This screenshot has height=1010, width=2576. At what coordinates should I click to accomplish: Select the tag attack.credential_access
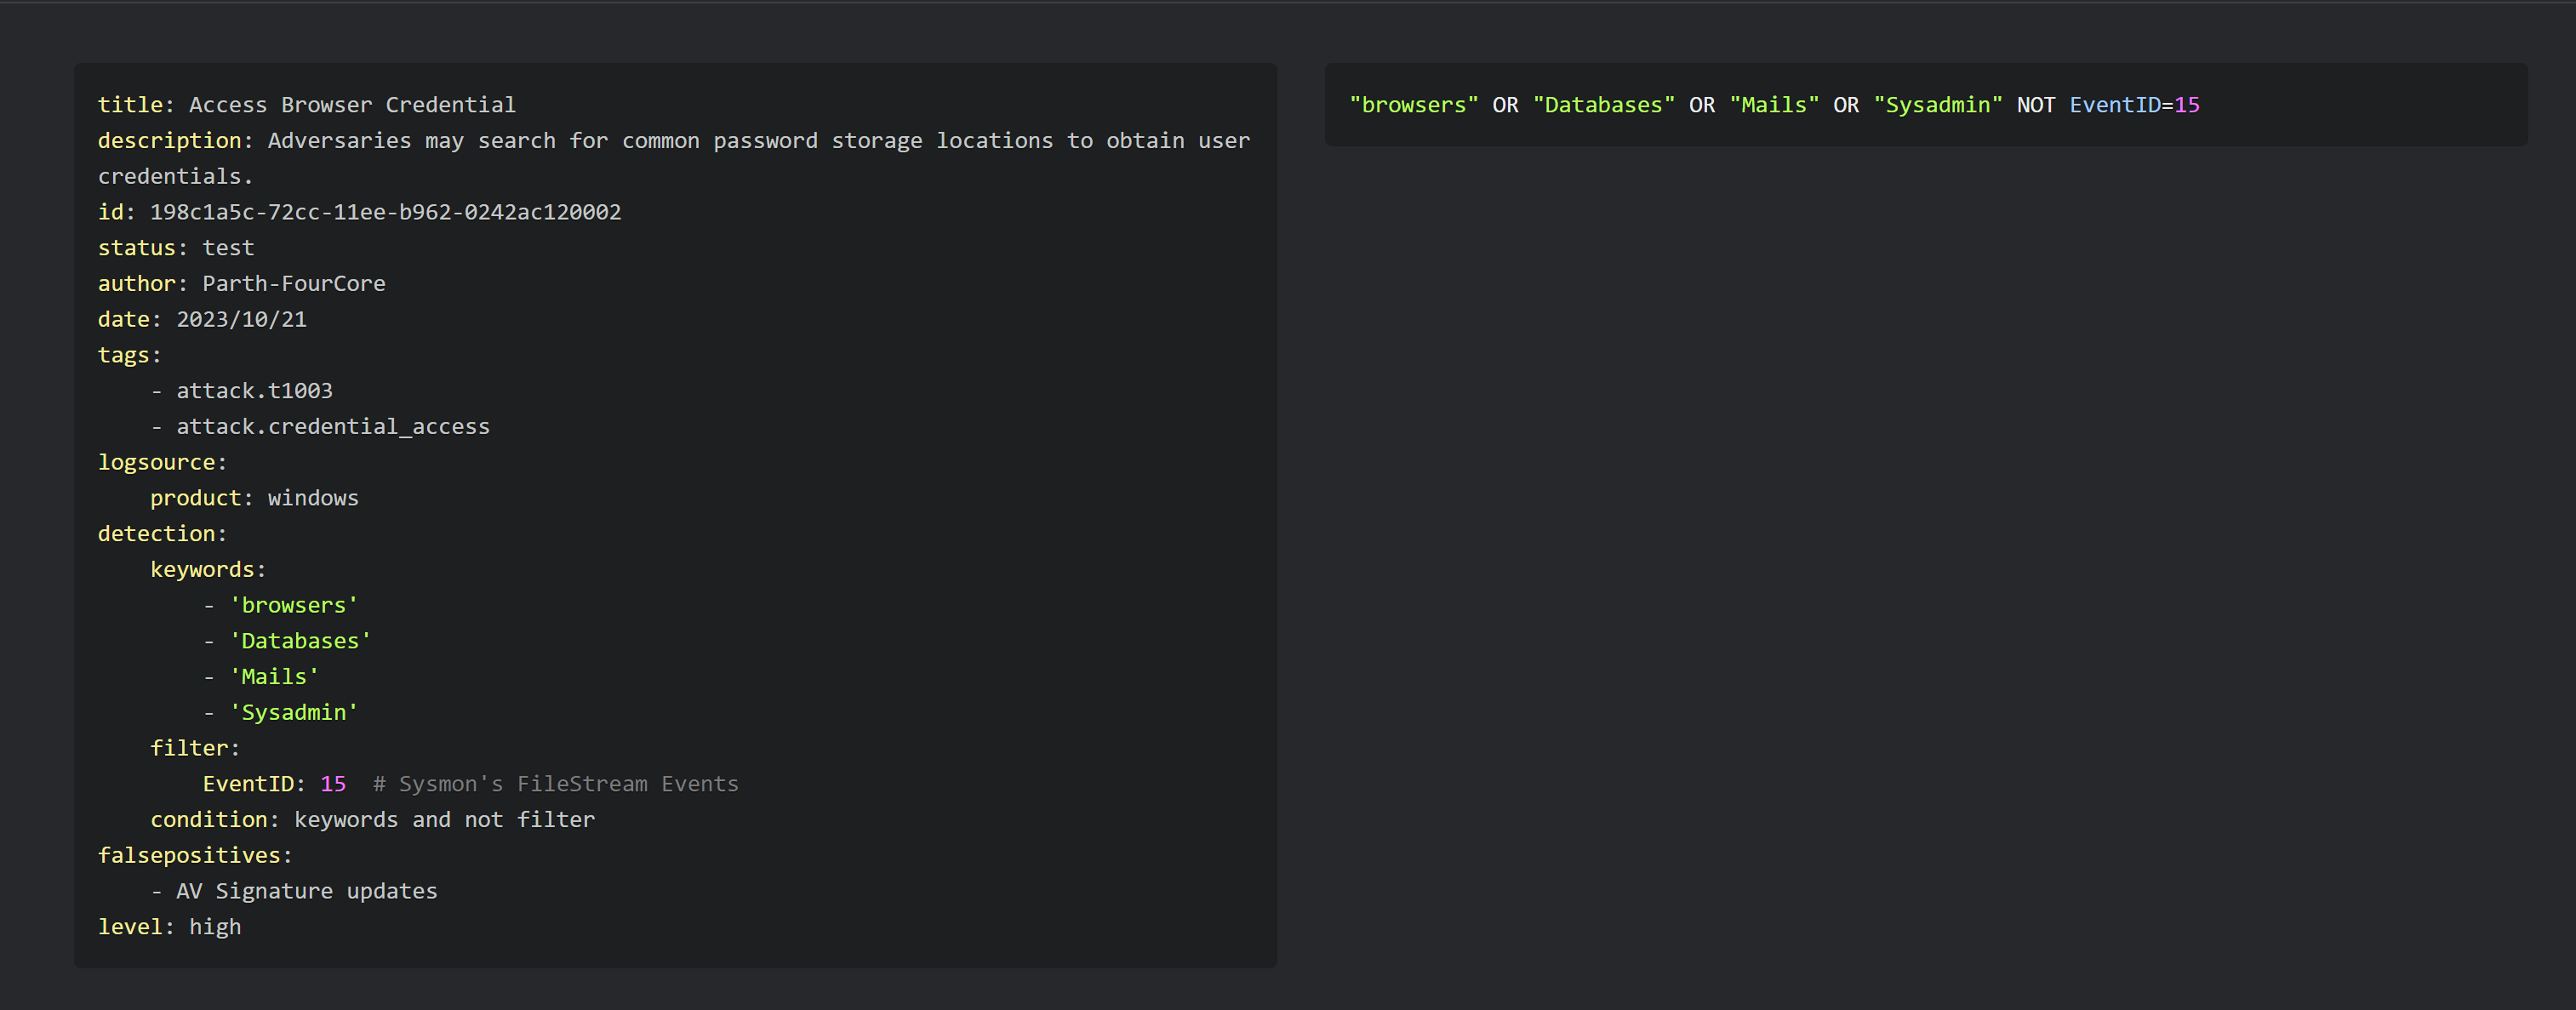coord(333,425)
